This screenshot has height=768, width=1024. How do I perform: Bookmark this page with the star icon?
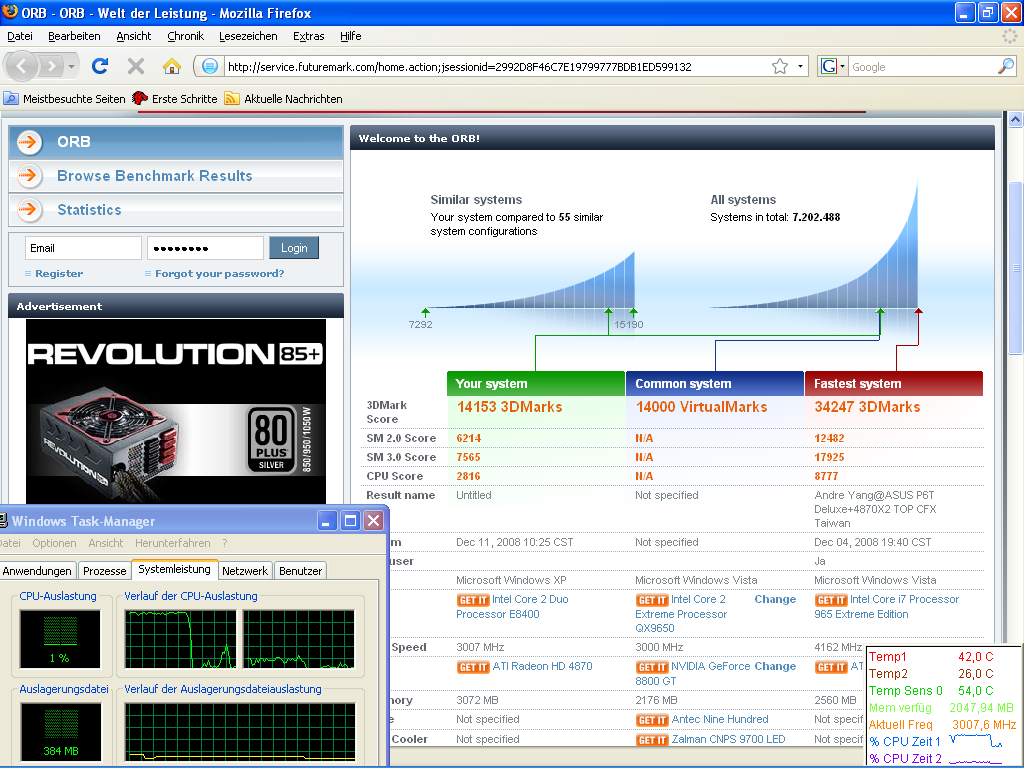780,67
